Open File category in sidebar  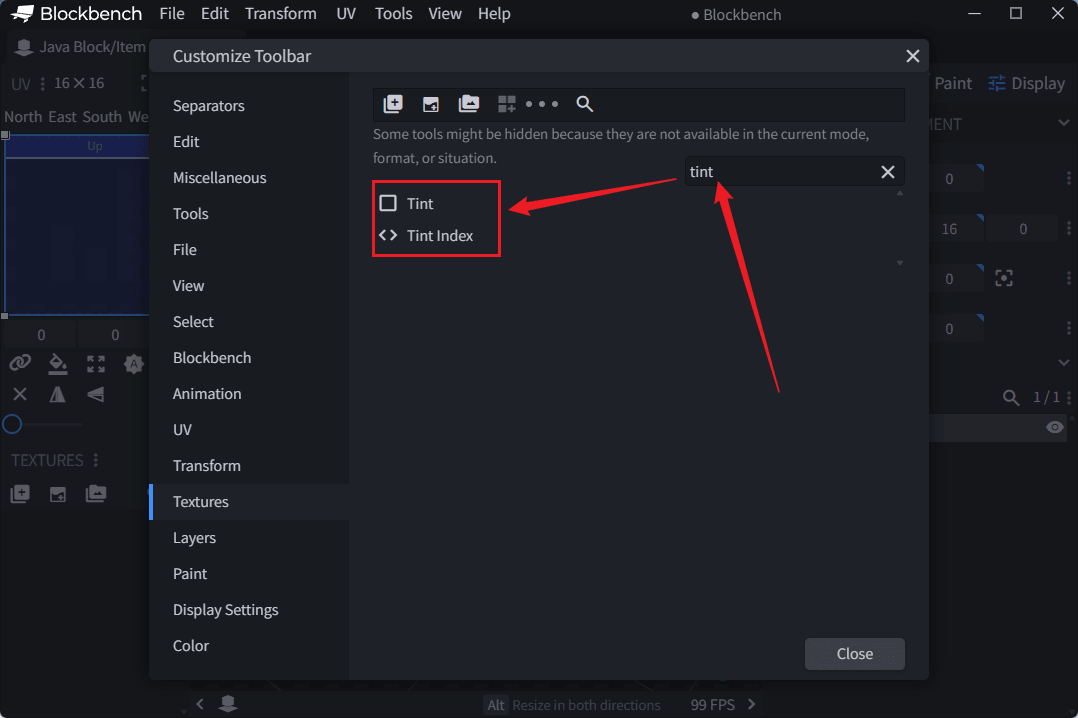coord(250,250)
